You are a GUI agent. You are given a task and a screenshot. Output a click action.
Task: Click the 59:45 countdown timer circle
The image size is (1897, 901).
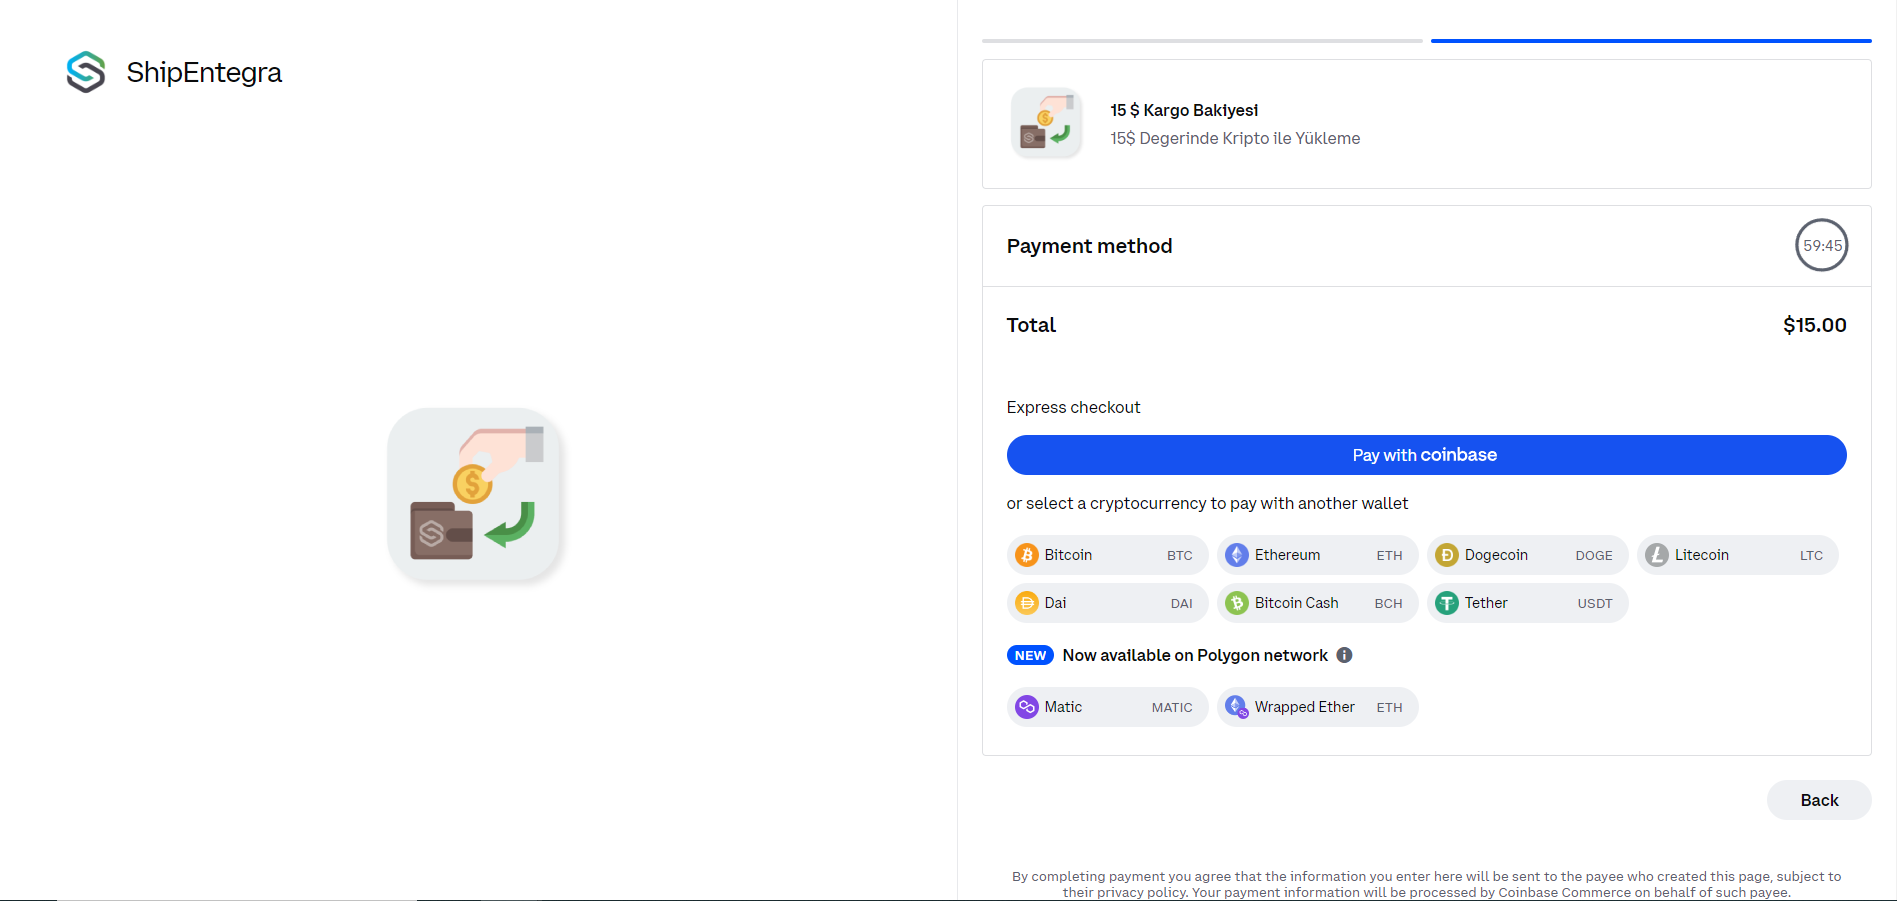pos(1822,245)
